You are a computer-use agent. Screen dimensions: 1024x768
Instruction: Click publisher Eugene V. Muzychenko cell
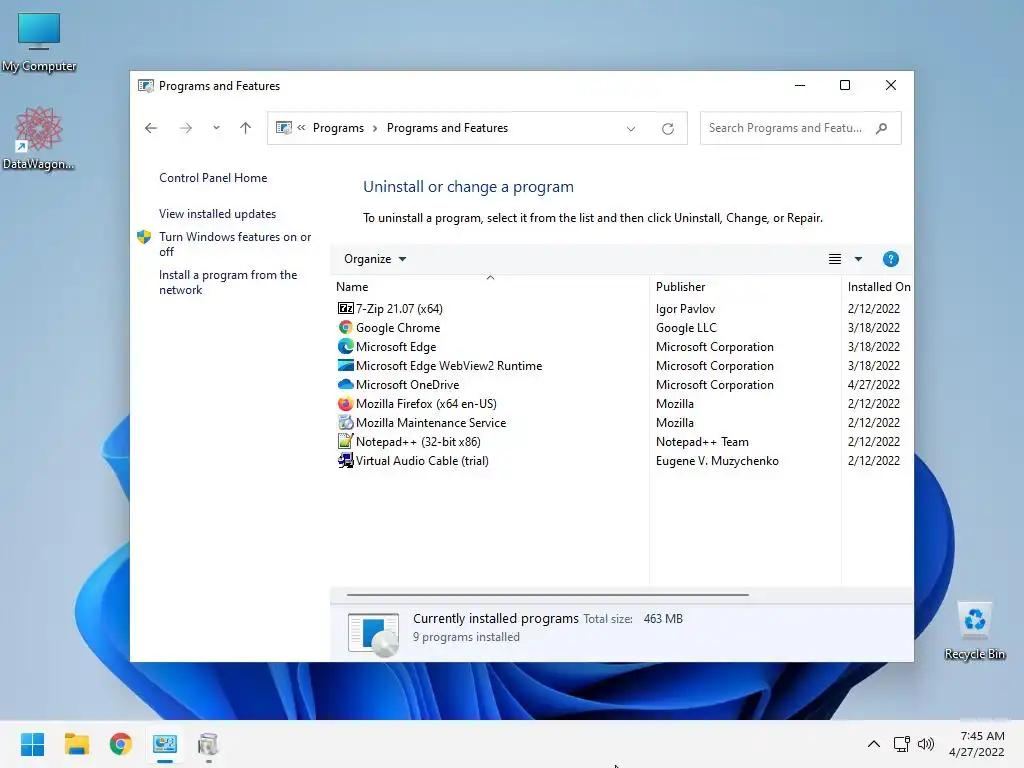point(717,460)
